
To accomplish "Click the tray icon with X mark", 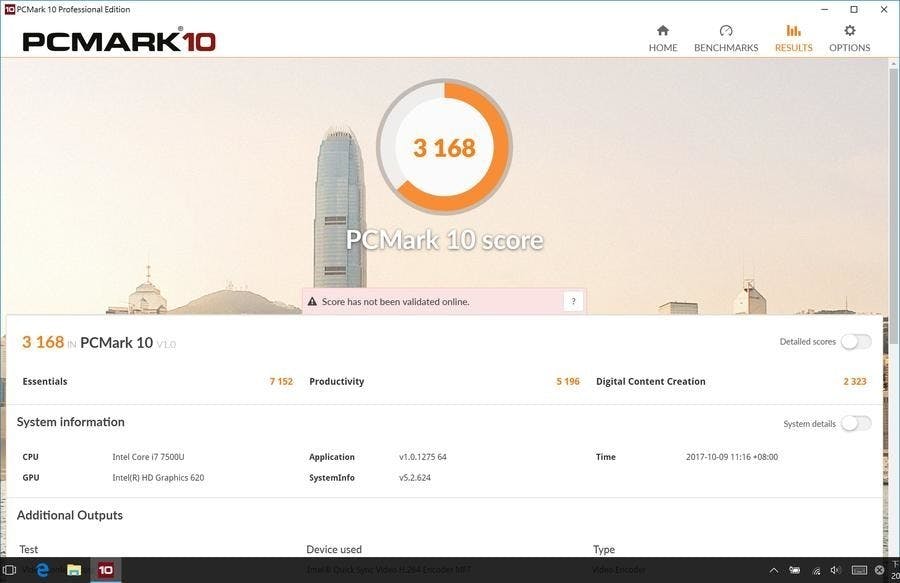I will 879,570.
